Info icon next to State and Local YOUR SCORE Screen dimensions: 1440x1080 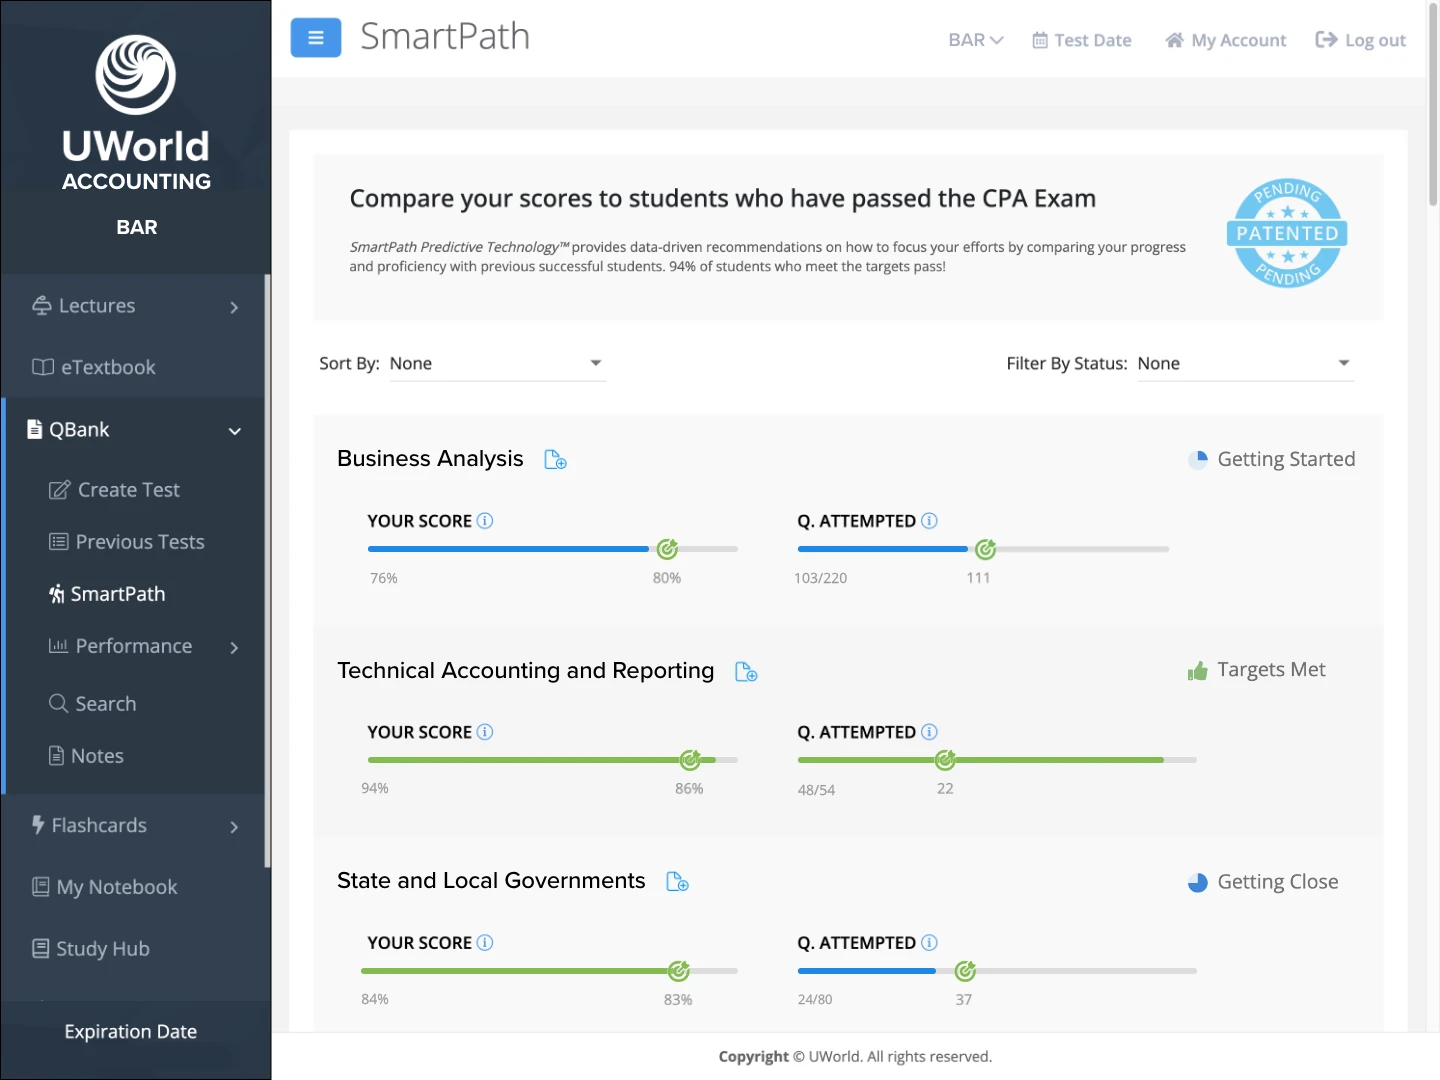485,943
